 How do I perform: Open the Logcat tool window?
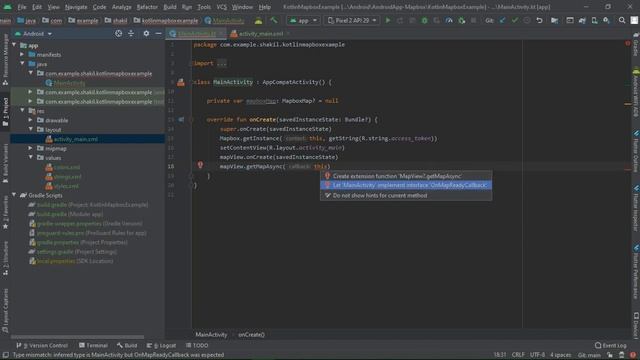coord(161,345)
